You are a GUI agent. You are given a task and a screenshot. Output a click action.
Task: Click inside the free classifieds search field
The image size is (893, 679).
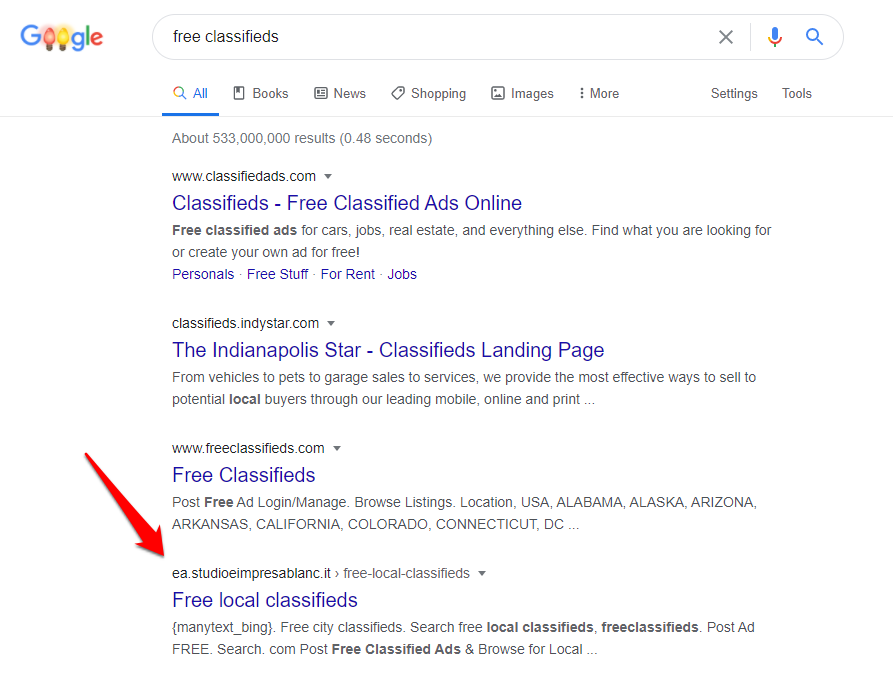(x=430, y=37)
